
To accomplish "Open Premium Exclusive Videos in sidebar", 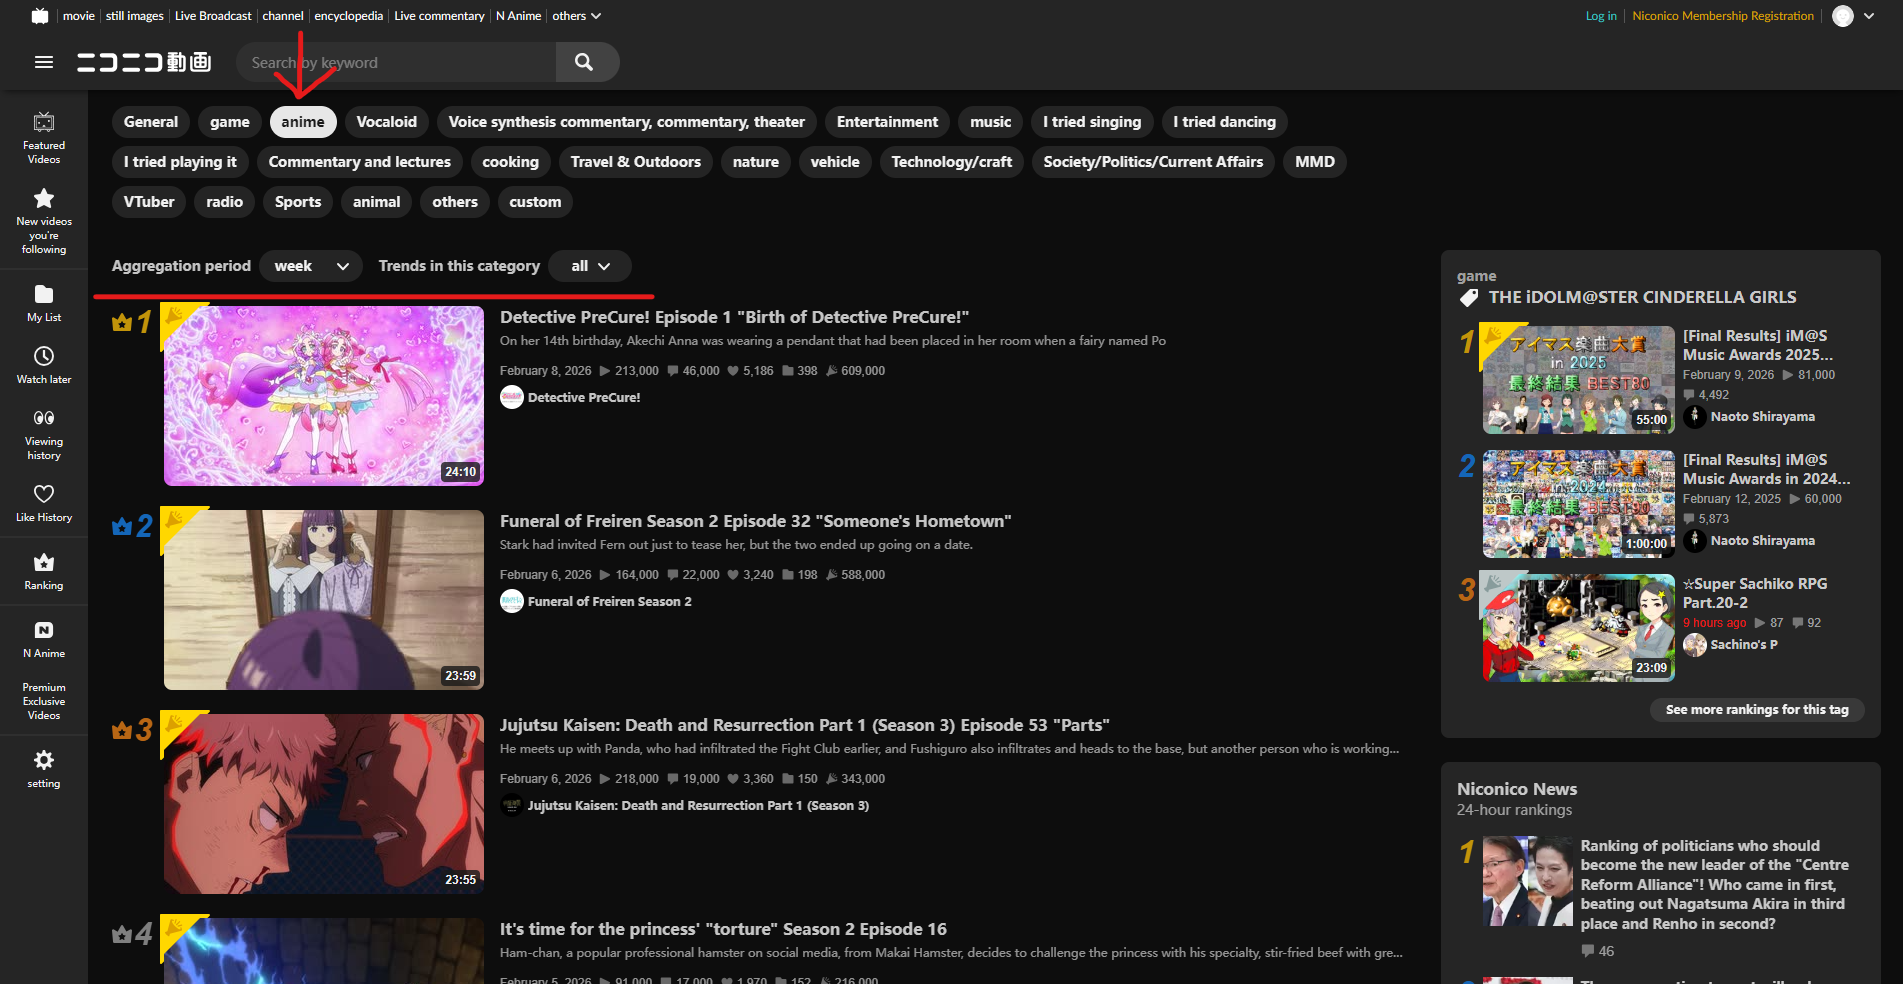I will coord(44,701).
